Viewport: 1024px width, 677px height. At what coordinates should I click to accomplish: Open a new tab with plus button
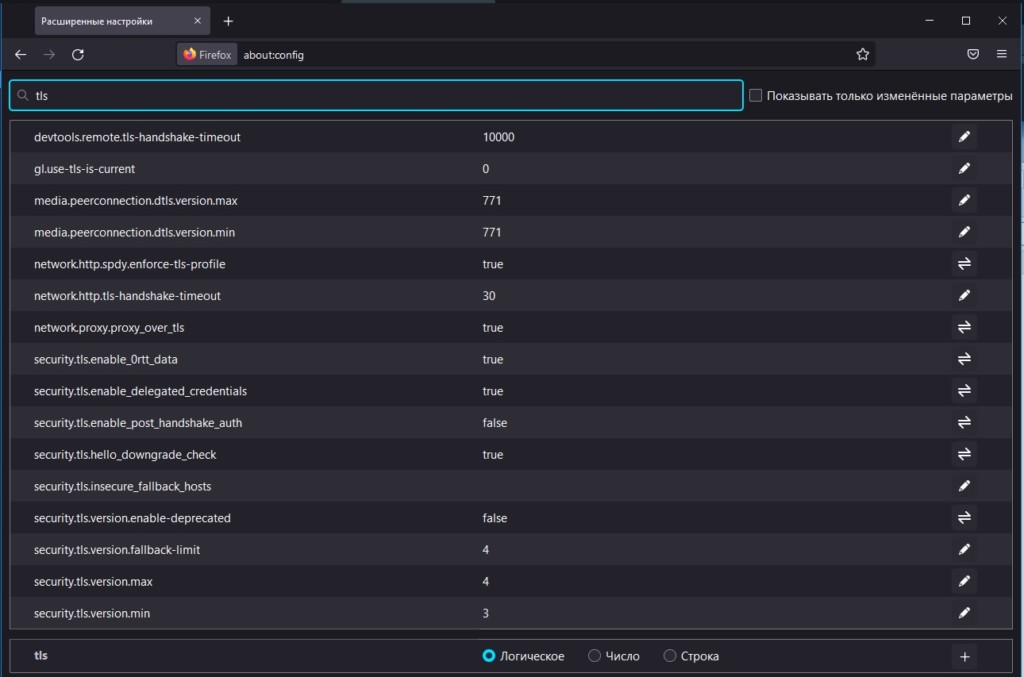[x=228, y=21]
